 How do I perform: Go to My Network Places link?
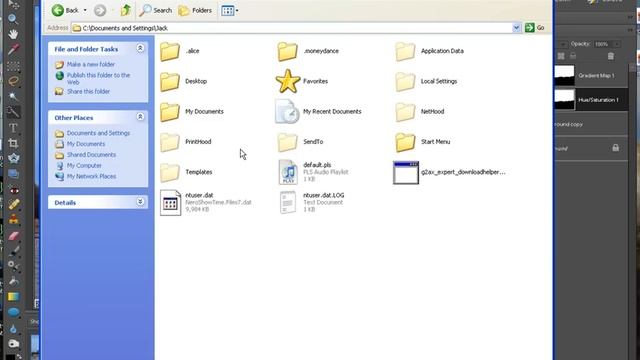coord(91,176)
